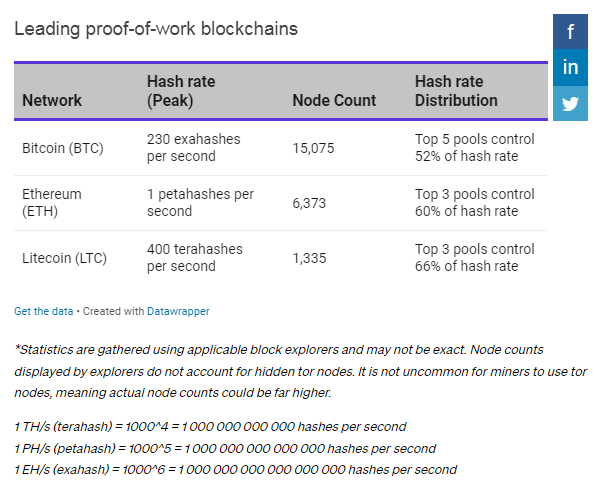Click the Hash rate Distribution column header
598x490 pixels.
(x=456, y=91)
